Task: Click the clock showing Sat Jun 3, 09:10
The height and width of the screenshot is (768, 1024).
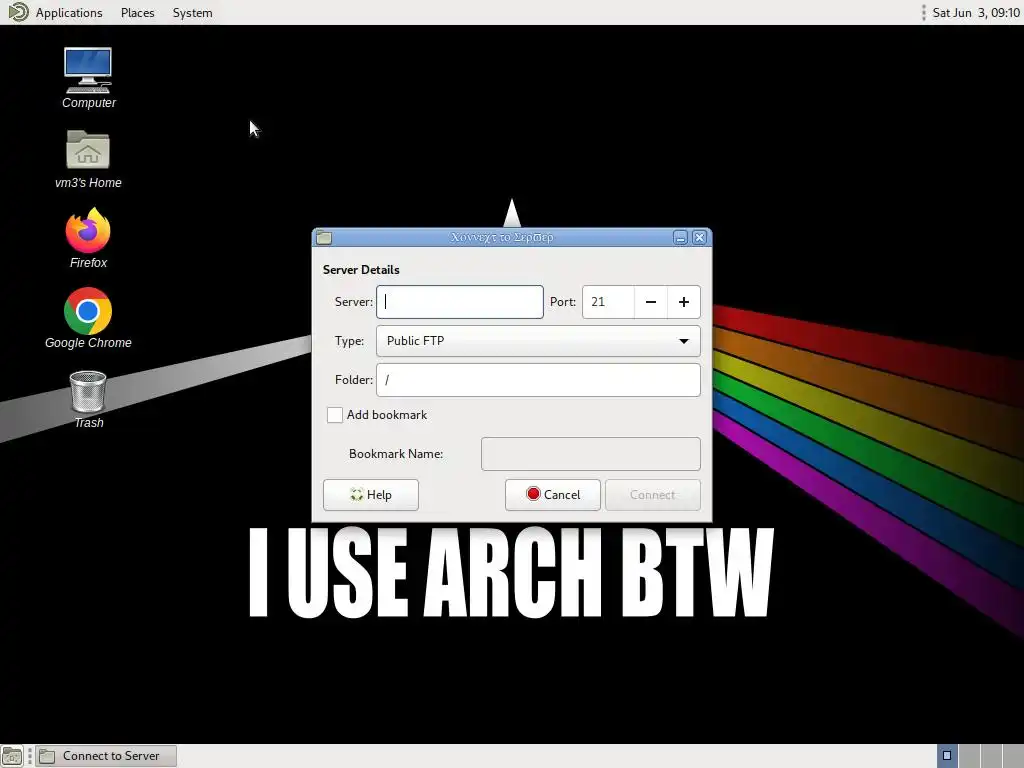Action: click(976, 12)
